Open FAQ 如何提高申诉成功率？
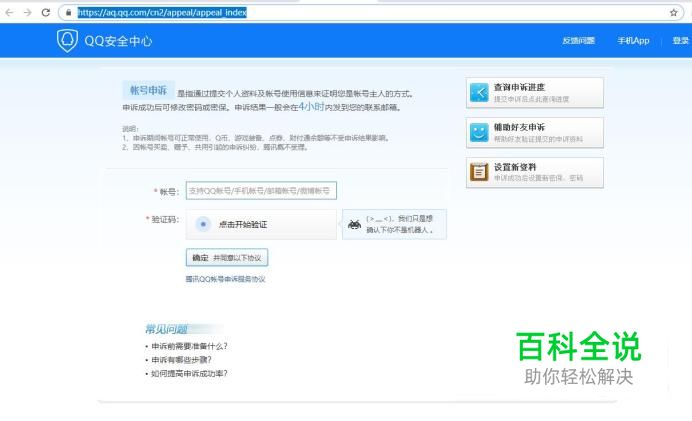 pyautogui.click(x=189, y=373)
